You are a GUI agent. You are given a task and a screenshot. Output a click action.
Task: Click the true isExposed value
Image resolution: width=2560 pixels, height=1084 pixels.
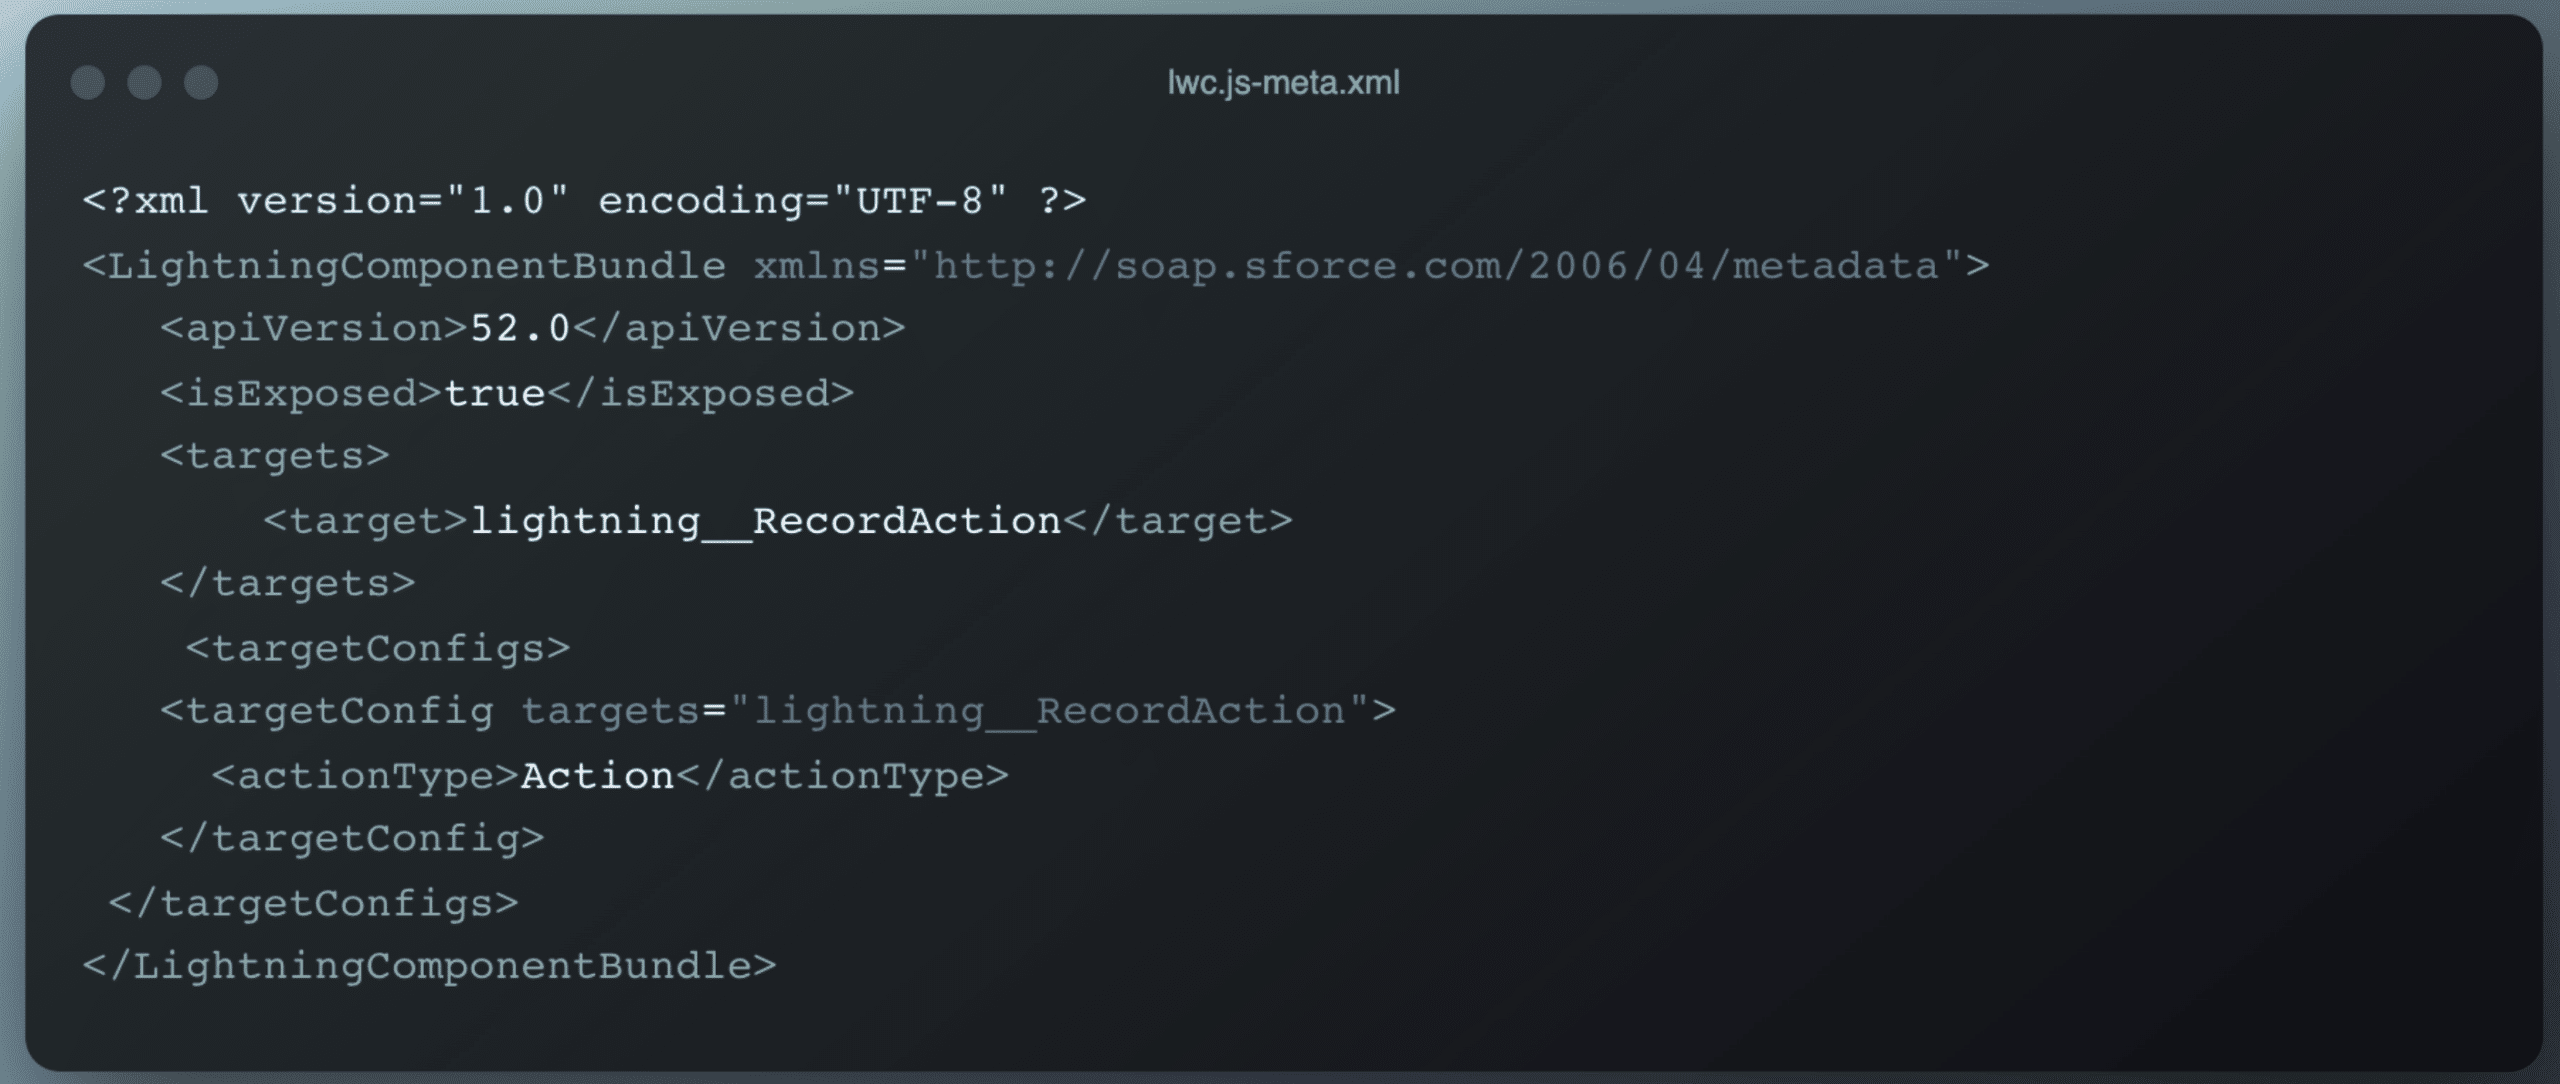[494, 393]
